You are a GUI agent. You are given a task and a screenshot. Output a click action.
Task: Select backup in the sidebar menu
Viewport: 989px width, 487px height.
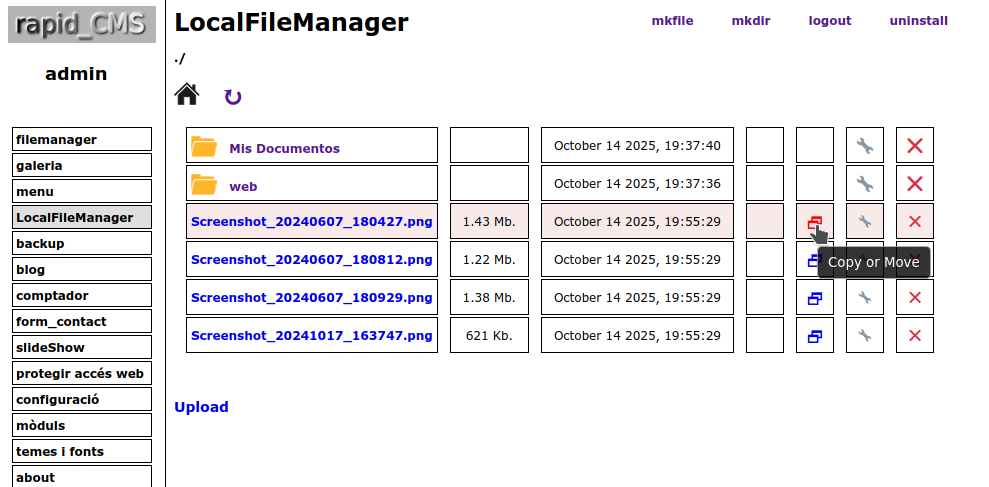82,243
